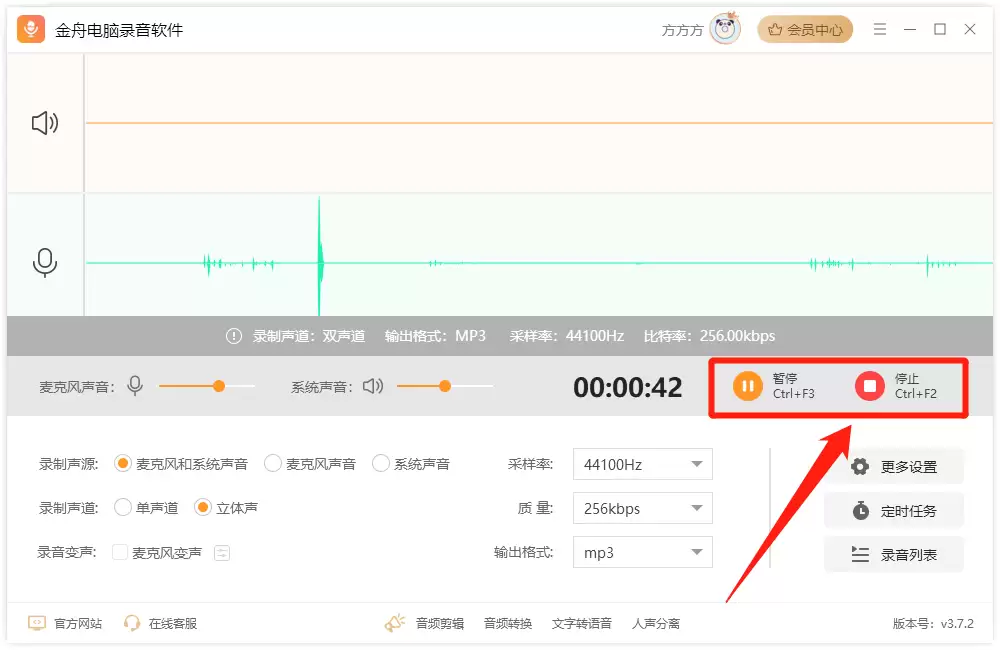Viewport: 1000px width, 650px height.
Task: Open the user avatar profile
Action: pos(725,29)
